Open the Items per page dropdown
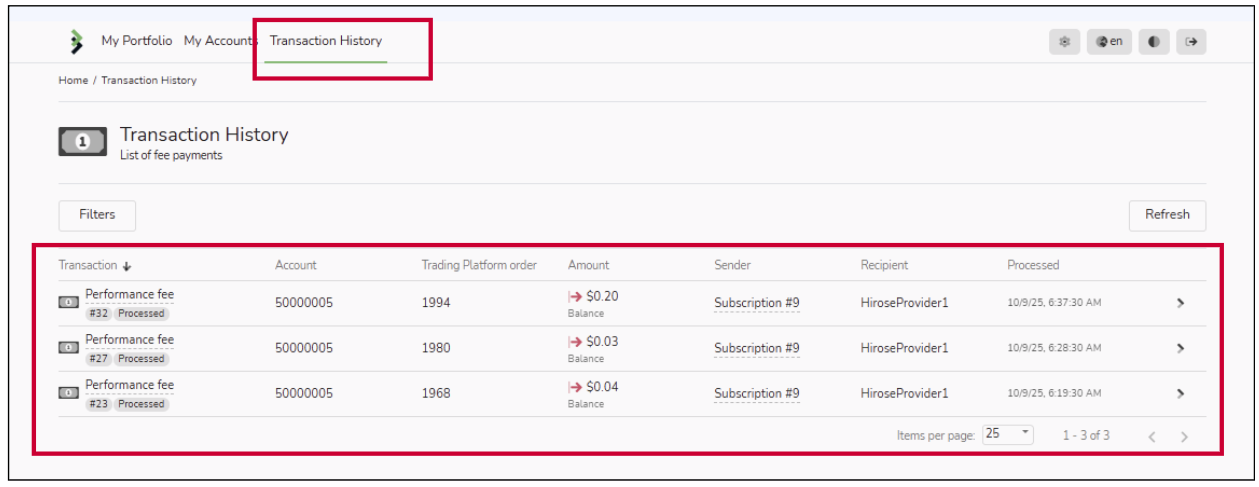 (x=1007, y=435)
